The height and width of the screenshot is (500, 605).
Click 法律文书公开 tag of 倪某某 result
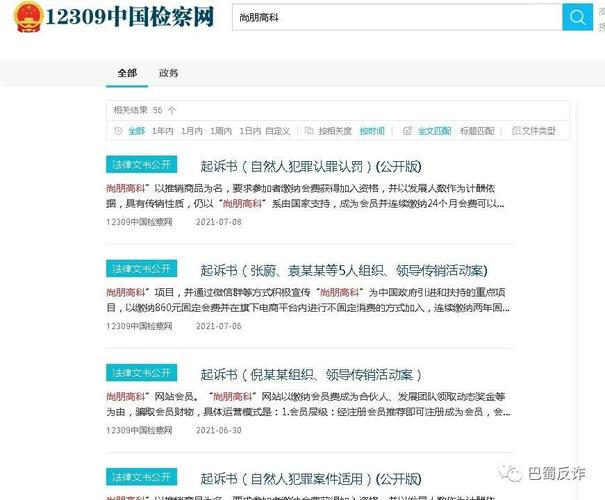click(142, 373)
